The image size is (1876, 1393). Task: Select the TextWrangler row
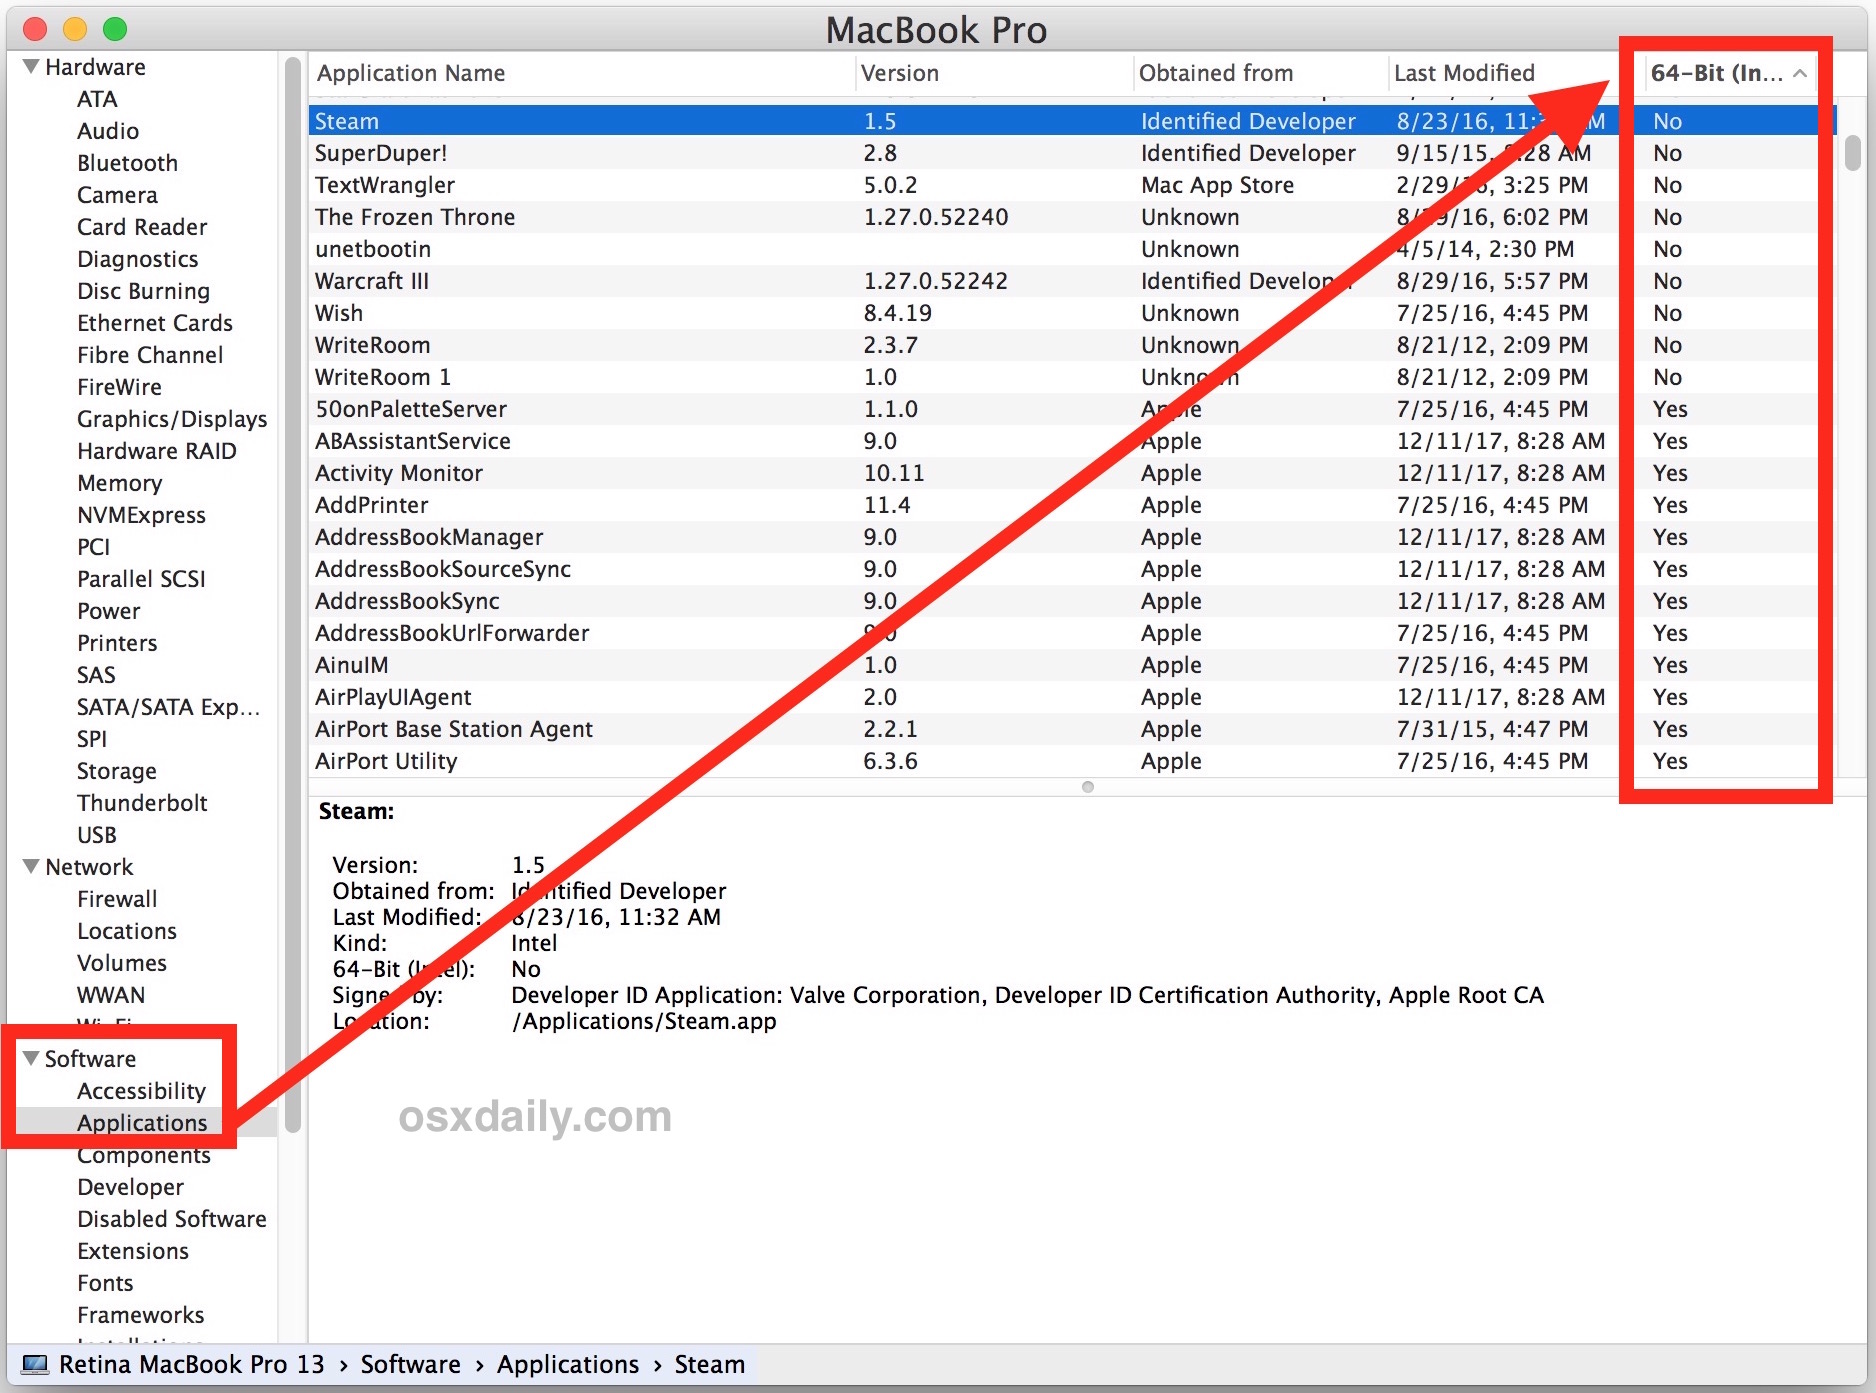(1072, 185)
